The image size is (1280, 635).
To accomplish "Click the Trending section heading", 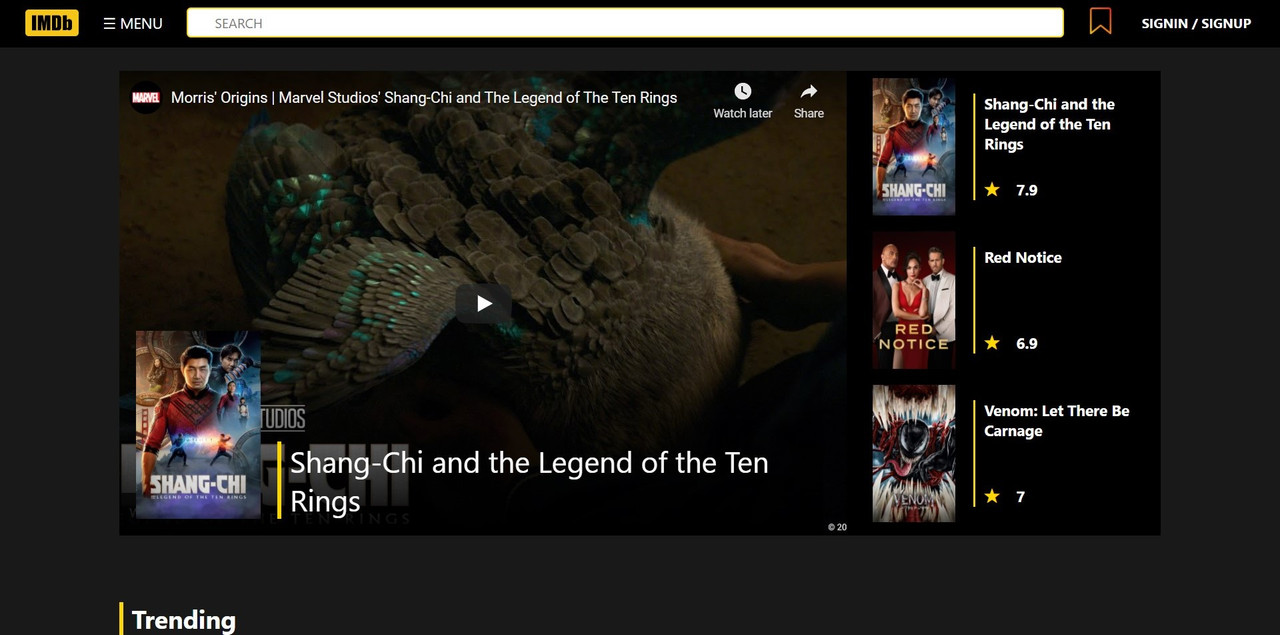I will [184, 620].
